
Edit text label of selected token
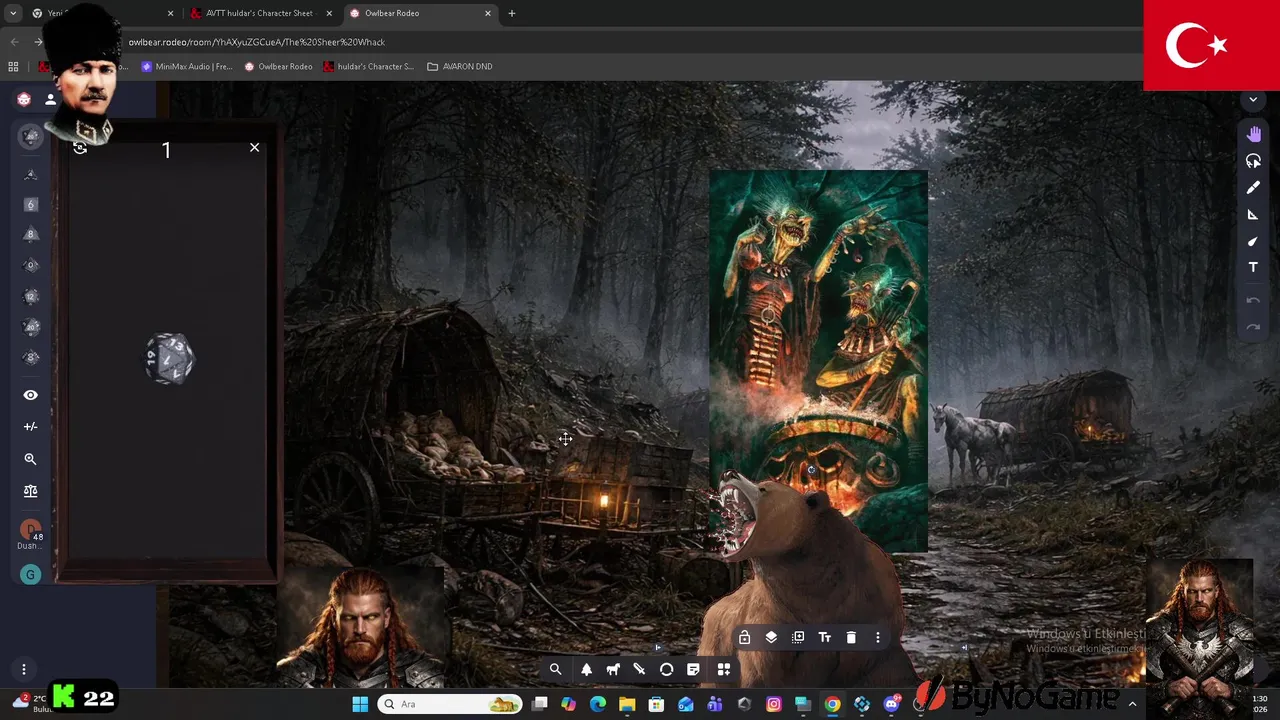[825, 637]
